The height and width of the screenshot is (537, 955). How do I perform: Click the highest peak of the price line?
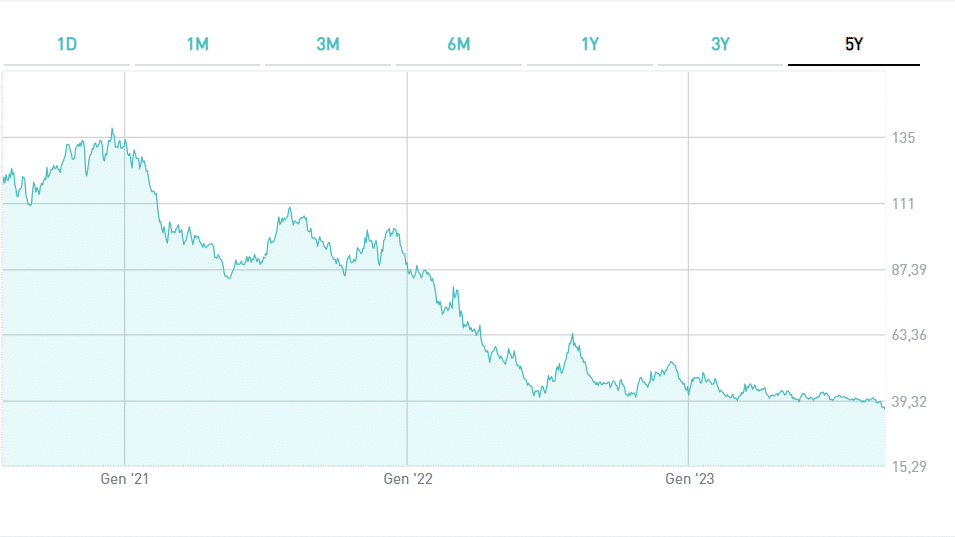click(112, 129)
